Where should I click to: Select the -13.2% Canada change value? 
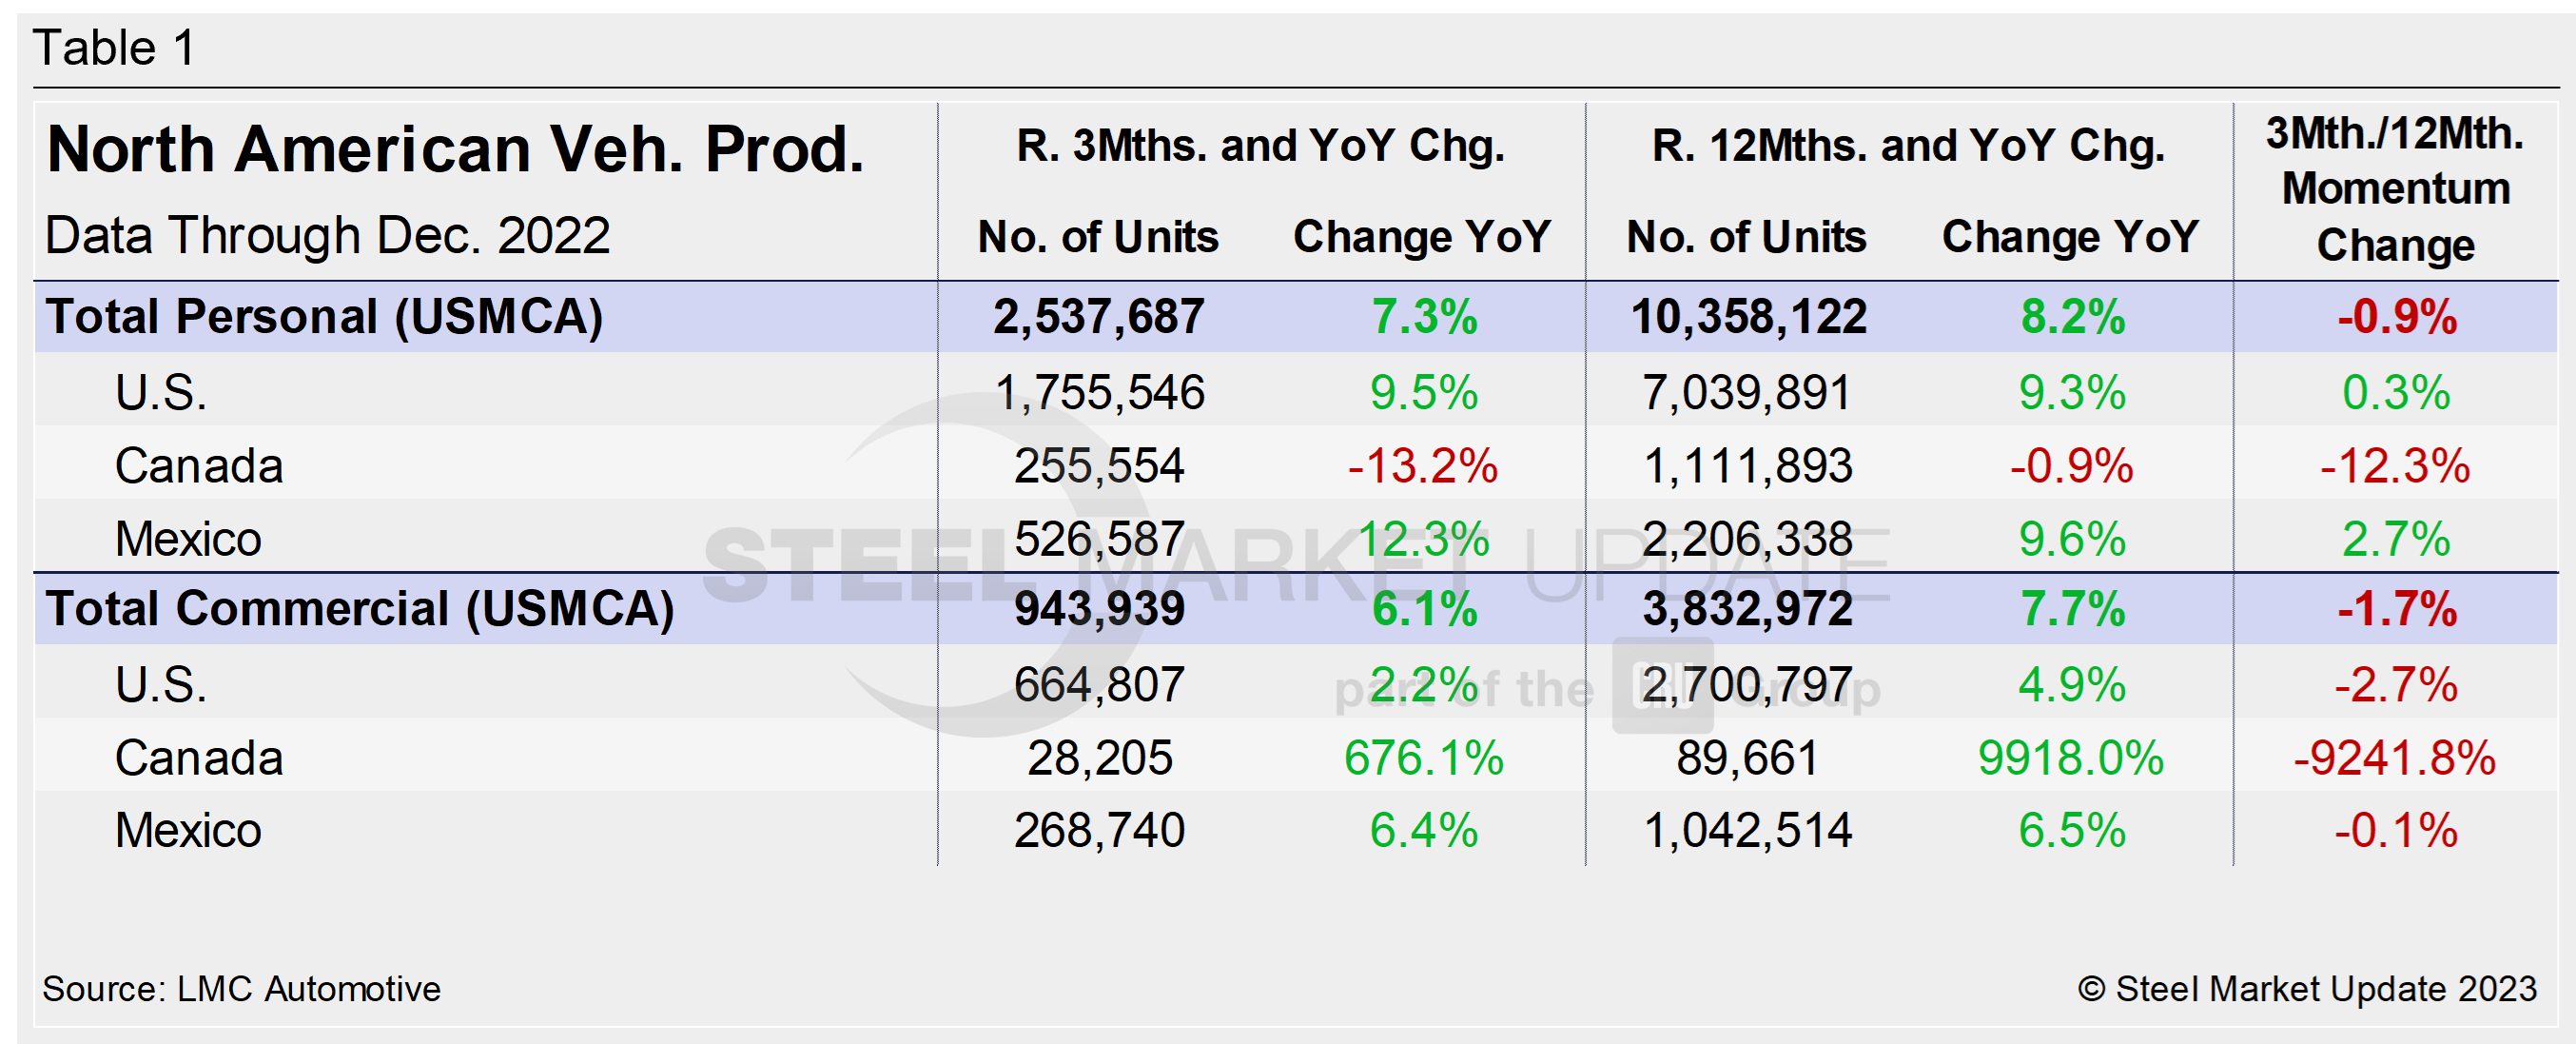click(x=1422, y=466)
